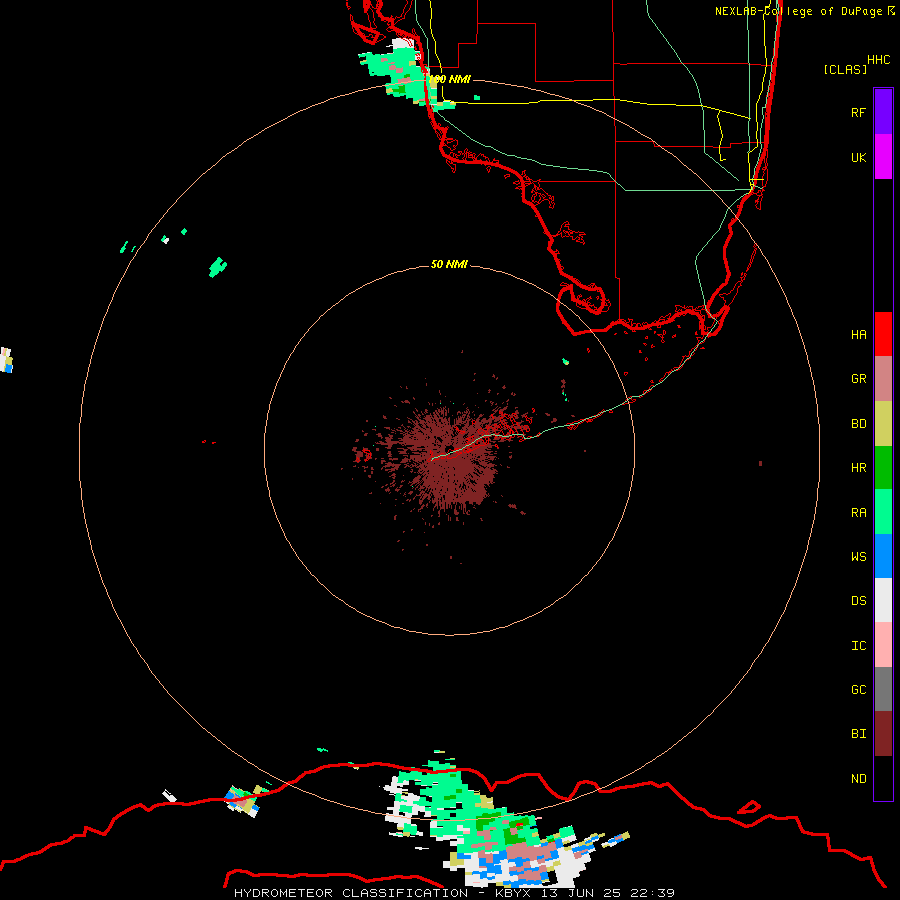Screen dimensions: 900x900
Task: Select the DS white legend swatch
Action: (x=883, y=600)
